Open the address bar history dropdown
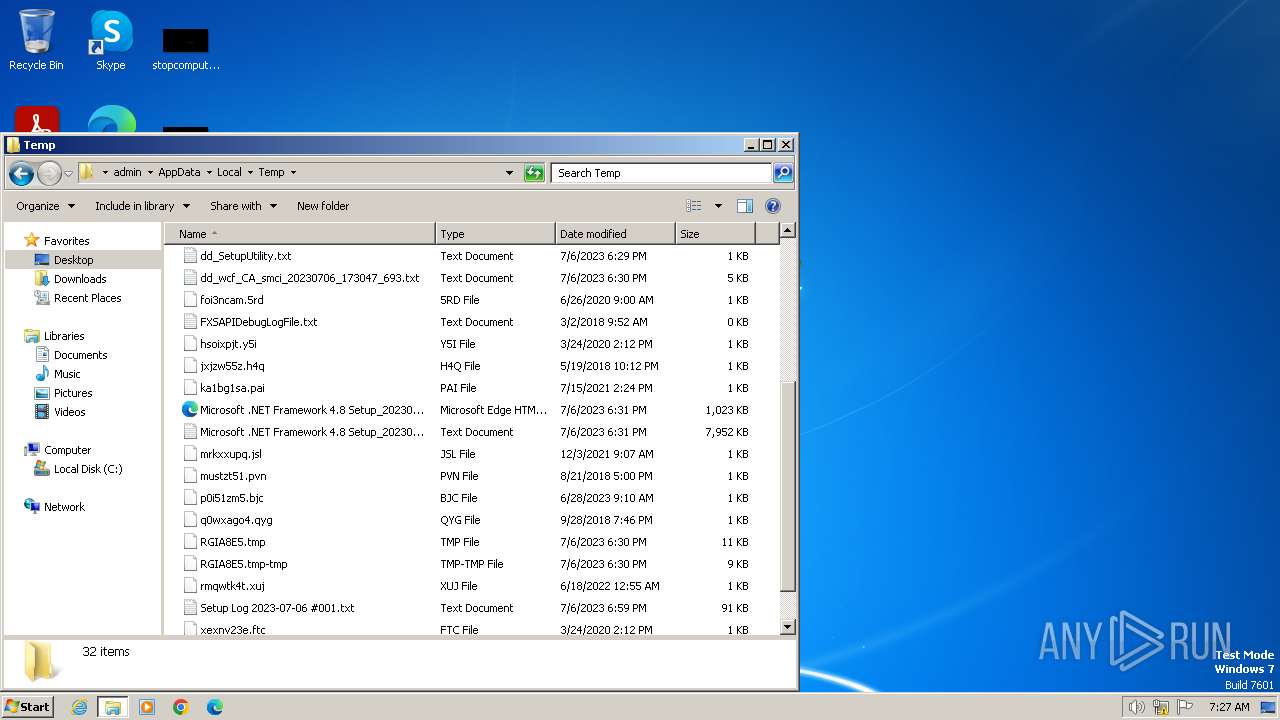 [x=509, y=173]
